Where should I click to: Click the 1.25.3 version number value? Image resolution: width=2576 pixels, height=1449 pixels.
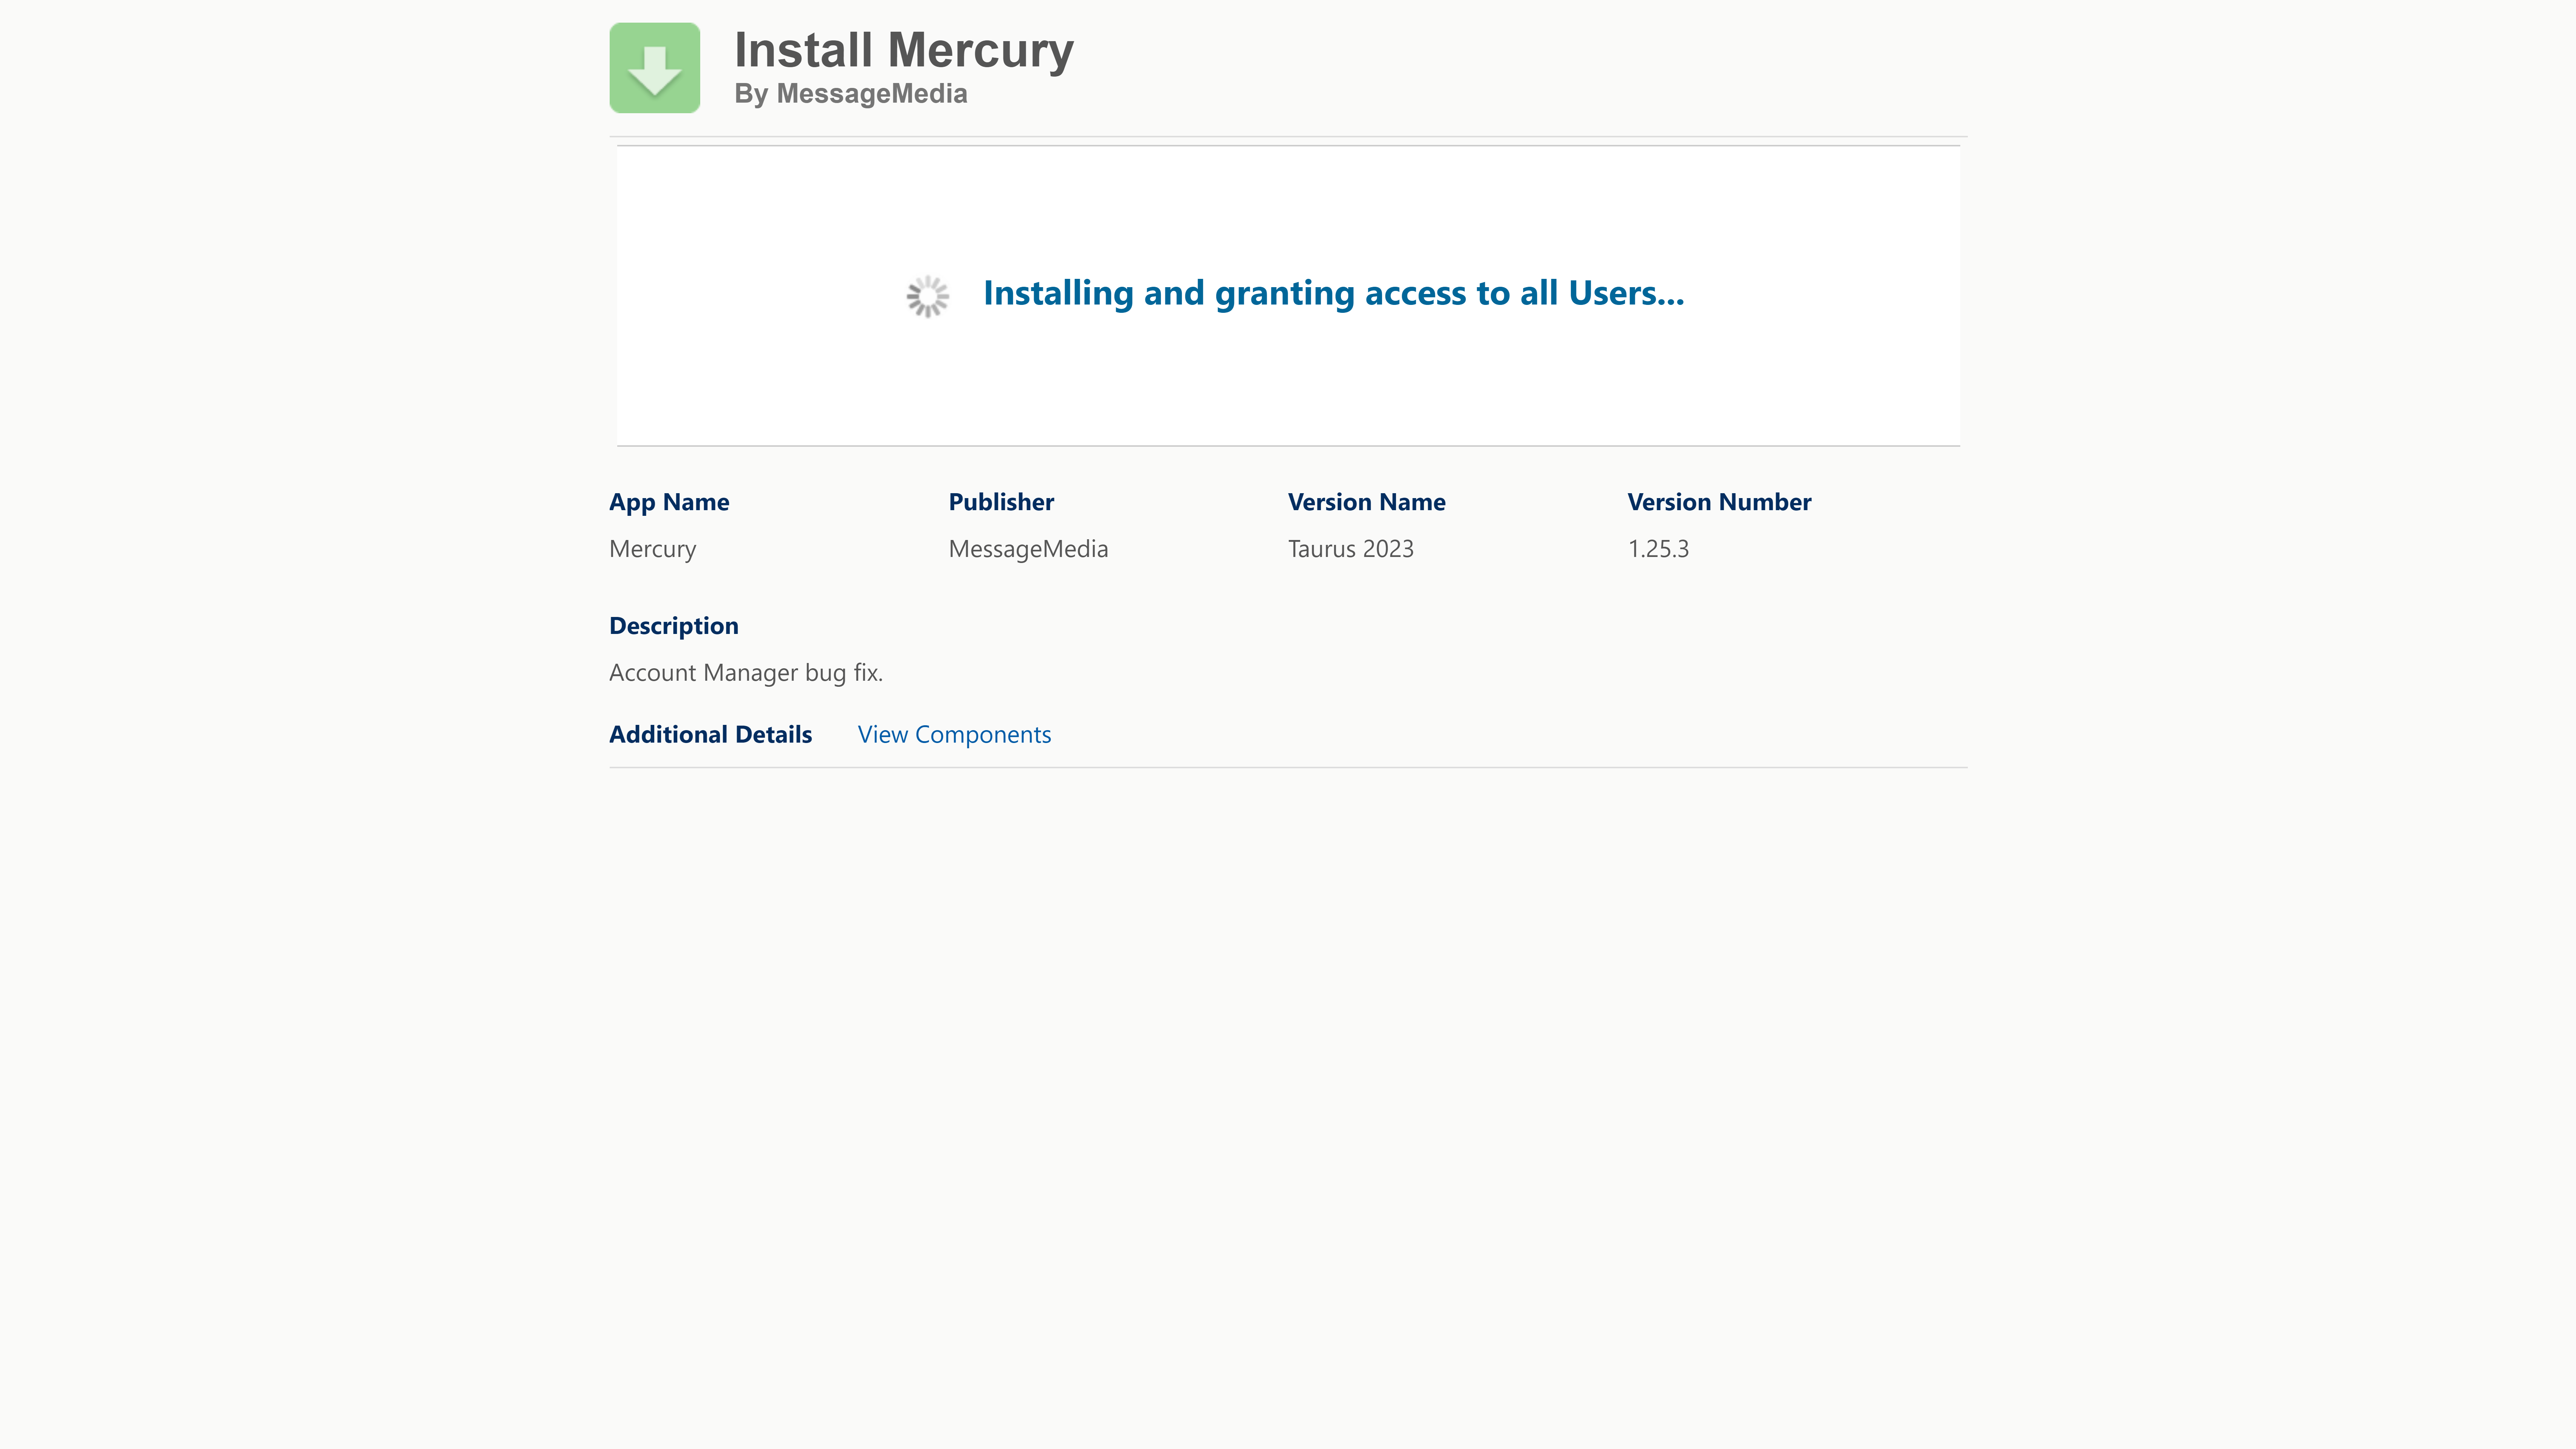pyautogui.click(x=1658, y=549)
